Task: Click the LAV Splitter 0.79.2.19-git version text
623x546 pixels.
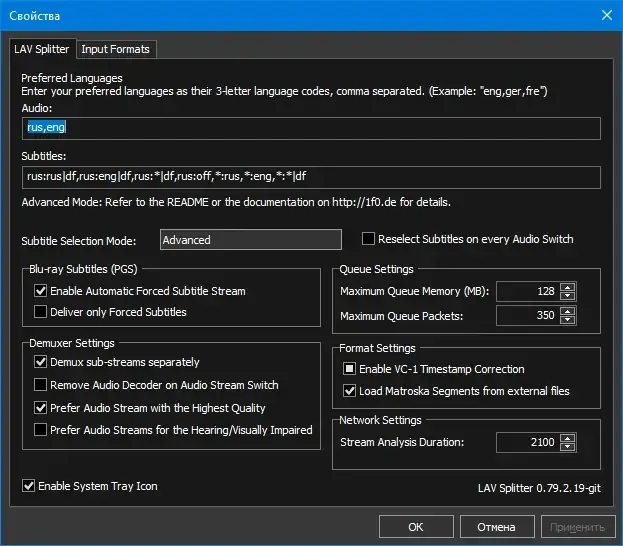Action: coord(539,488)
